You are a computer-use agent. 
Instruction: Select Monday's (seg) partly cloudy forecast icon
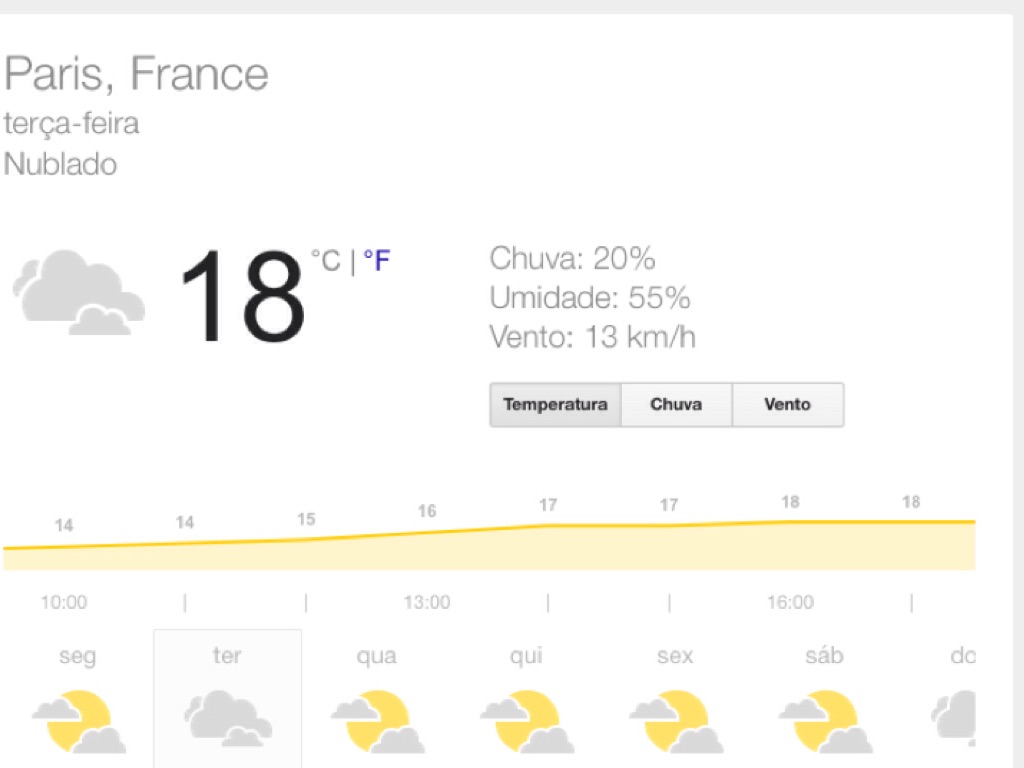click(78, 720)
